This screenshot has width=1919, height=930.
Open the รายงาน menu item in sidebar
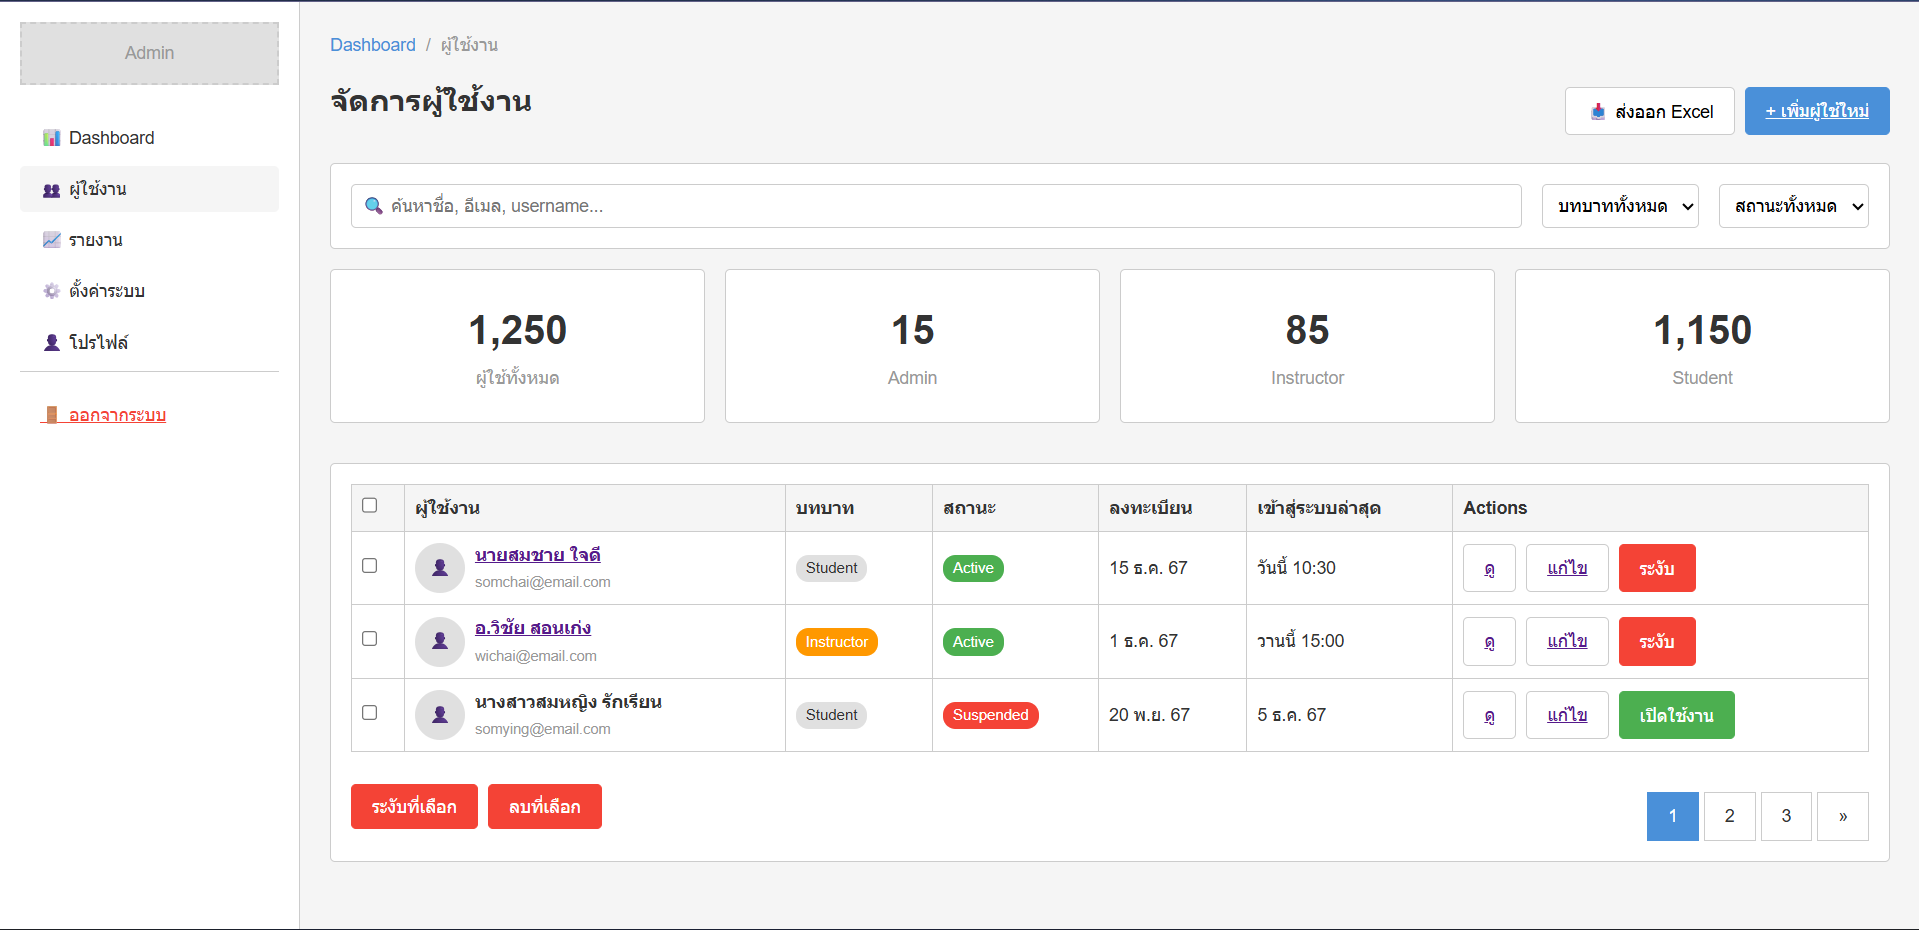(x=96, y=240)
